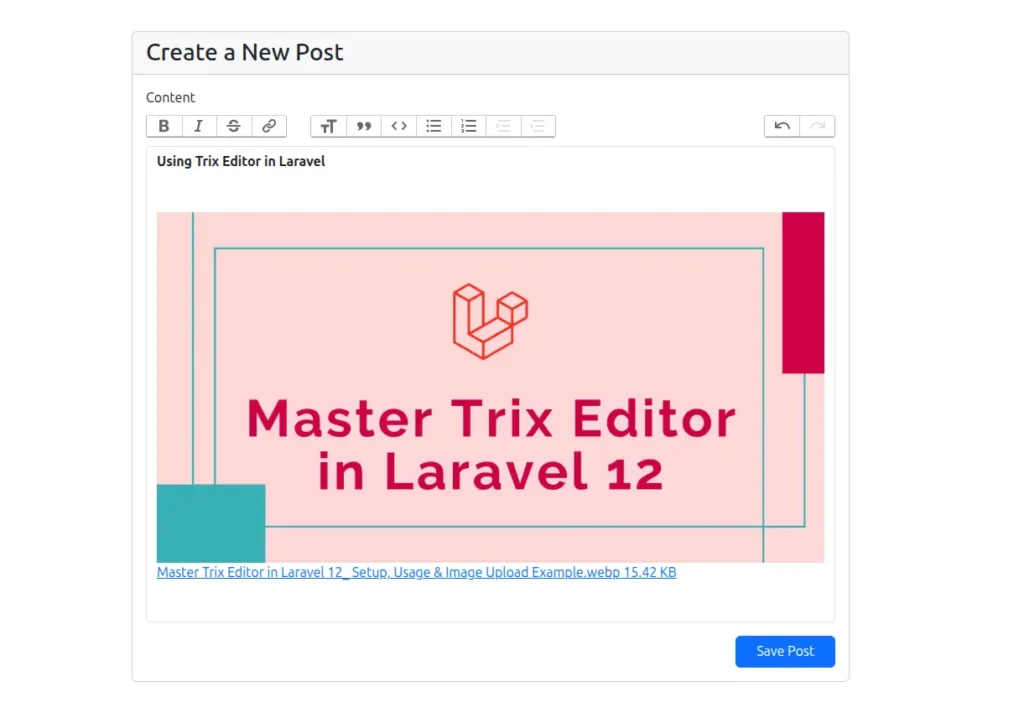This screenshot has width=1024, height=723.
Task: Click the Save Post button
Action: coord(785,651)
